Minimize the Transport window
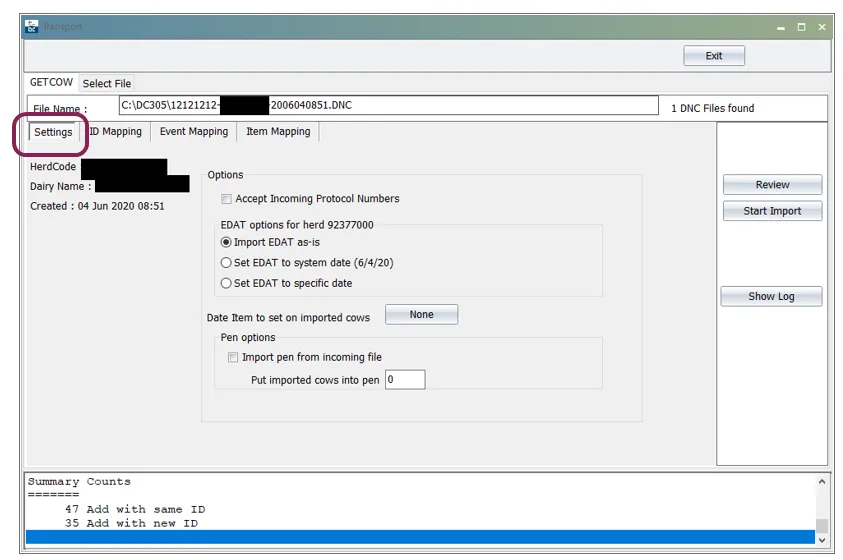 click(781, 27)
